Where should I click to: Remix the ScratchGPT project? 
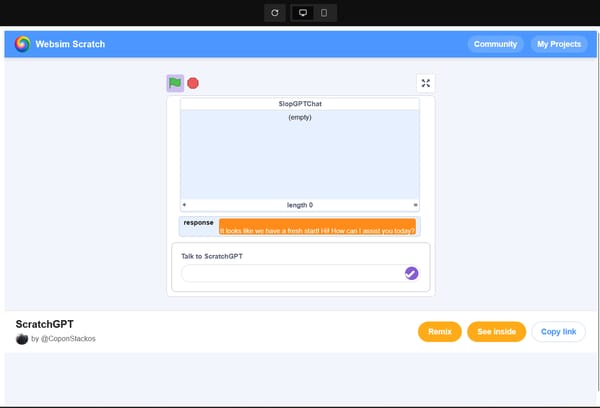click(x=440, y=331)
